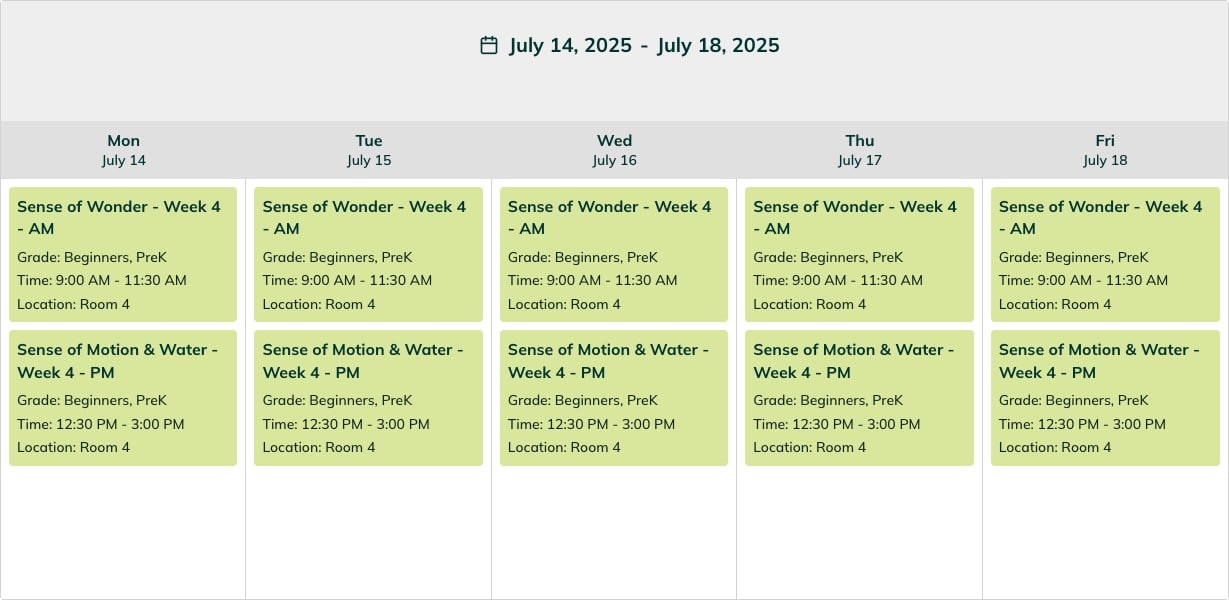The width and height of the screenshot is (1229, 601).
Task: Open Wednesday's Sense of Motion & Water PM event
Action: 614,398
